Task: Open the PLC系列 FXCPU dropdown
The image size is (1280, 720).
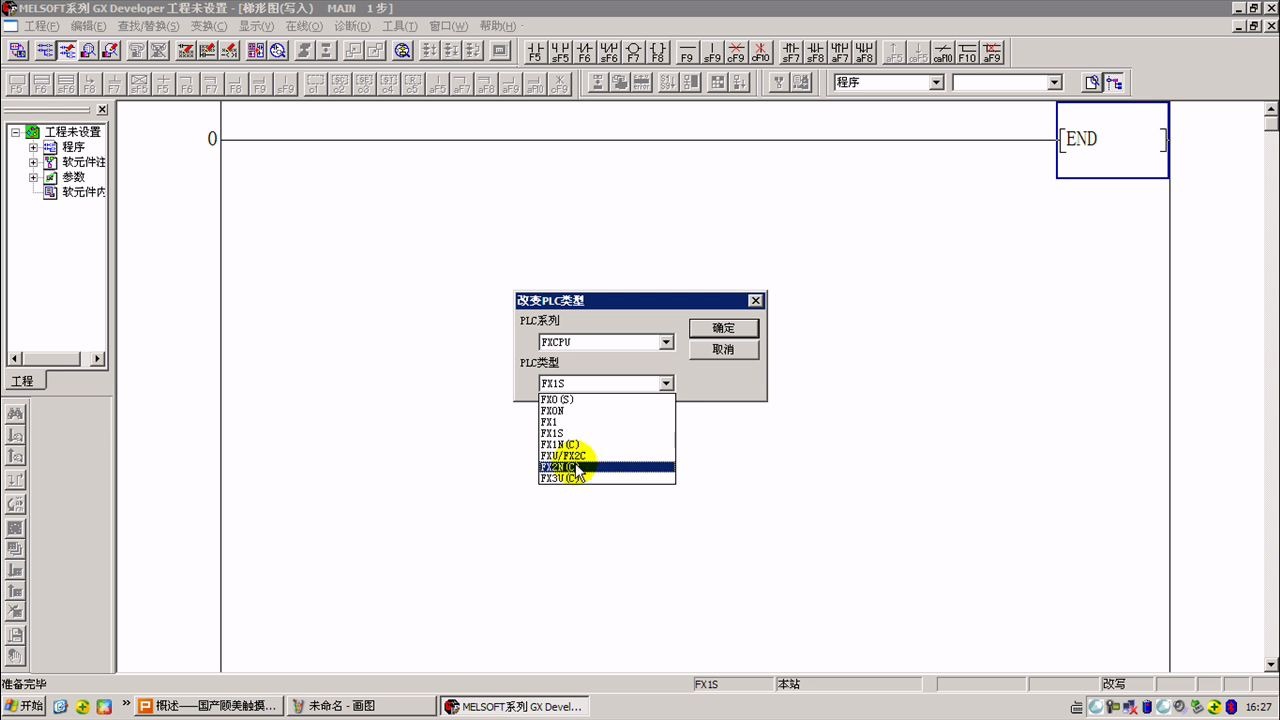Action: click(666, 342)
